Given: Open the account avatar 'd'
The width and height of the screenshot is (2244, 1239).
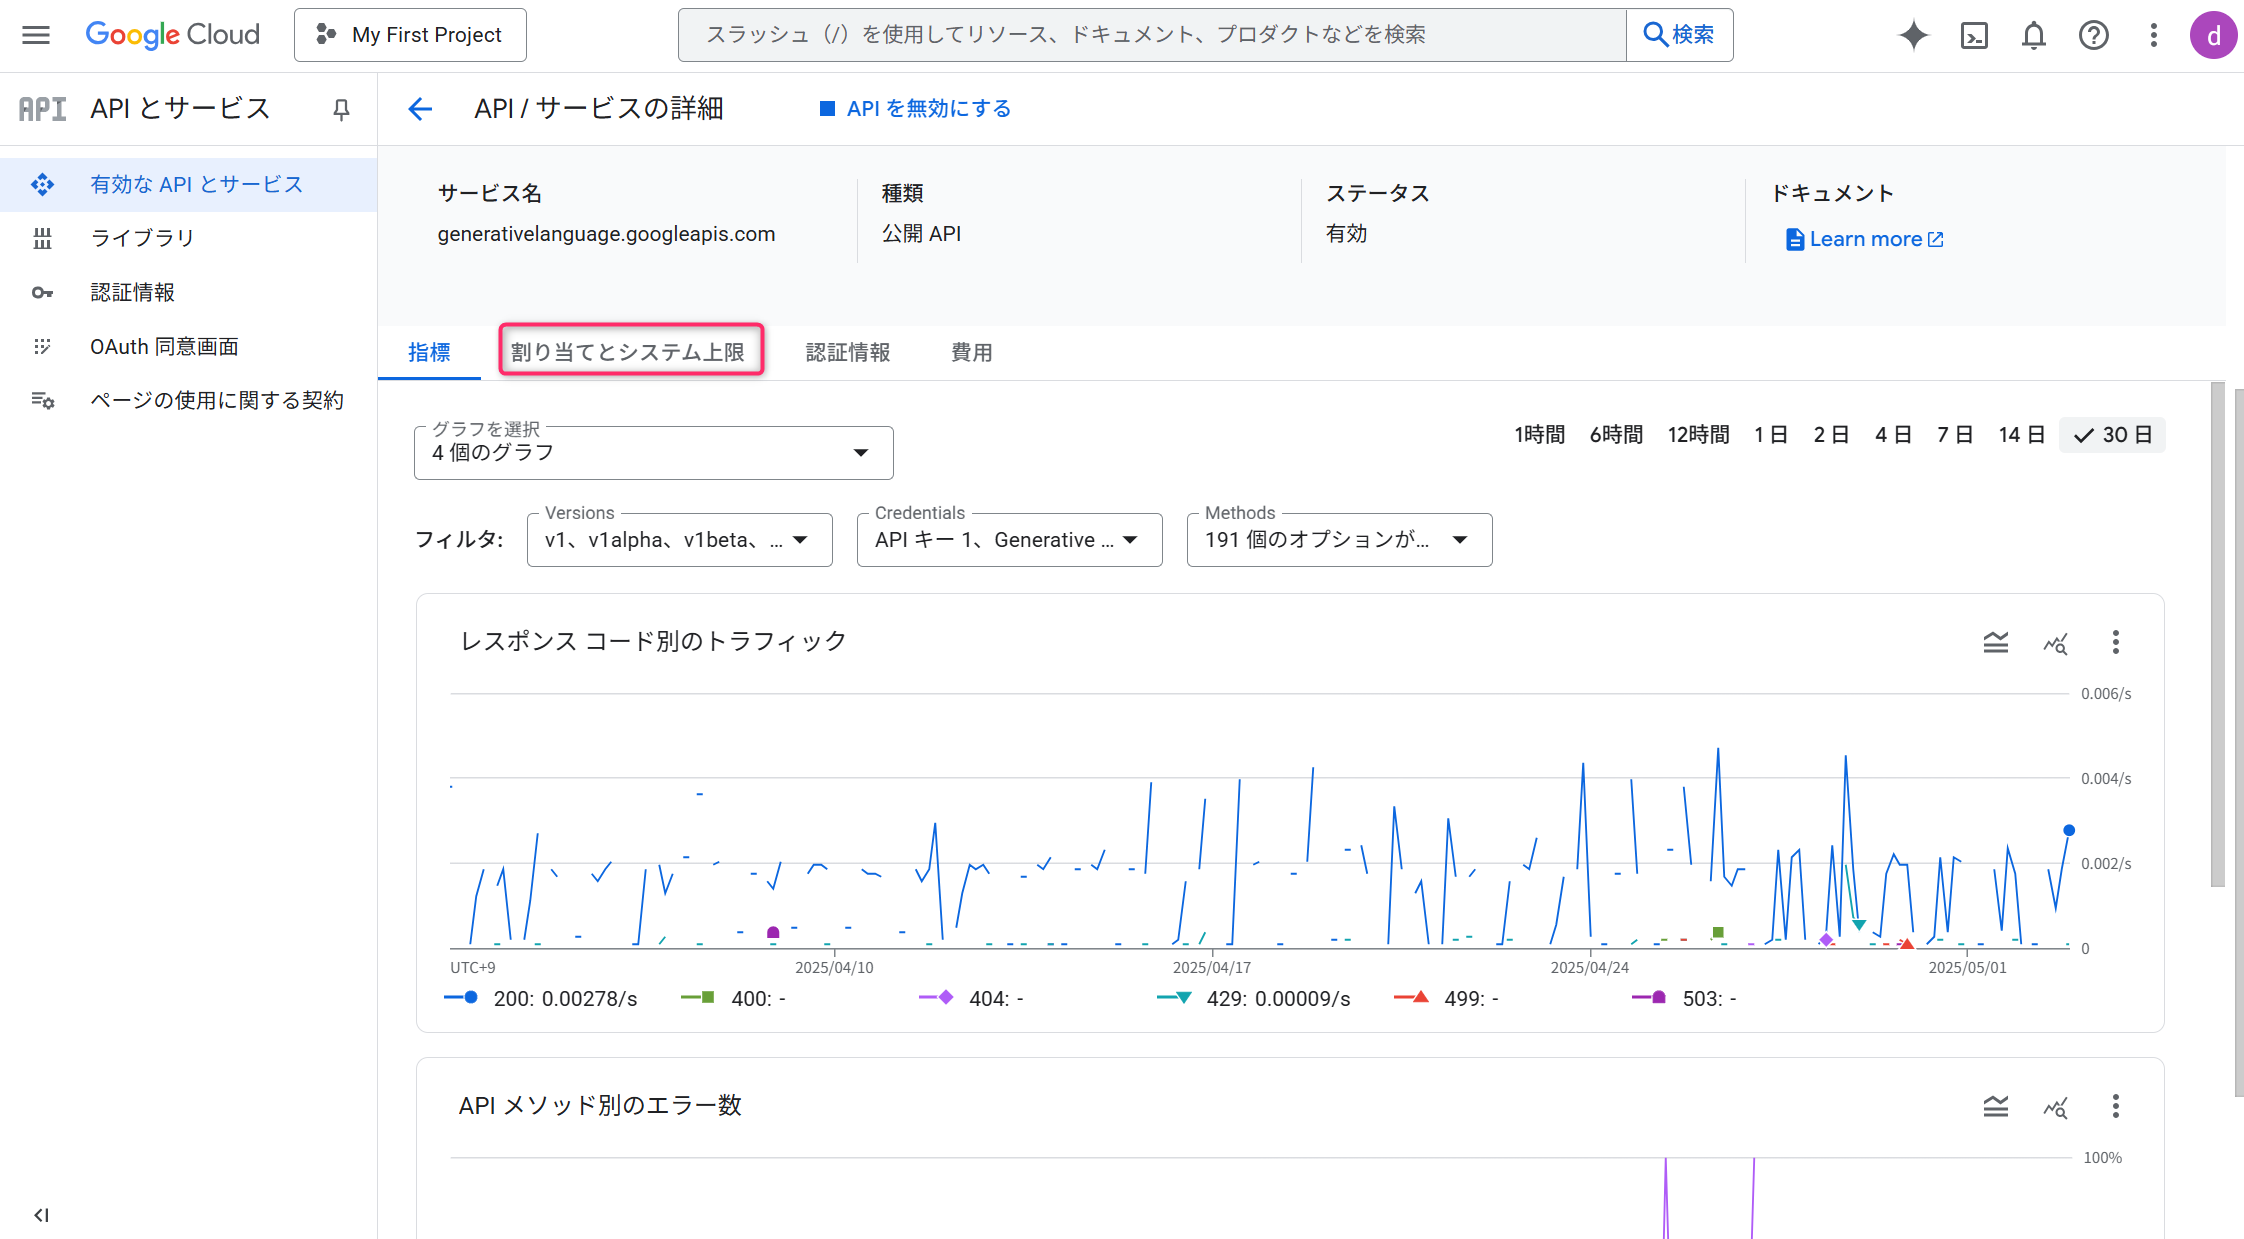Looking at the screenshot, I should pyautogui.click(x=2212, y=36).
